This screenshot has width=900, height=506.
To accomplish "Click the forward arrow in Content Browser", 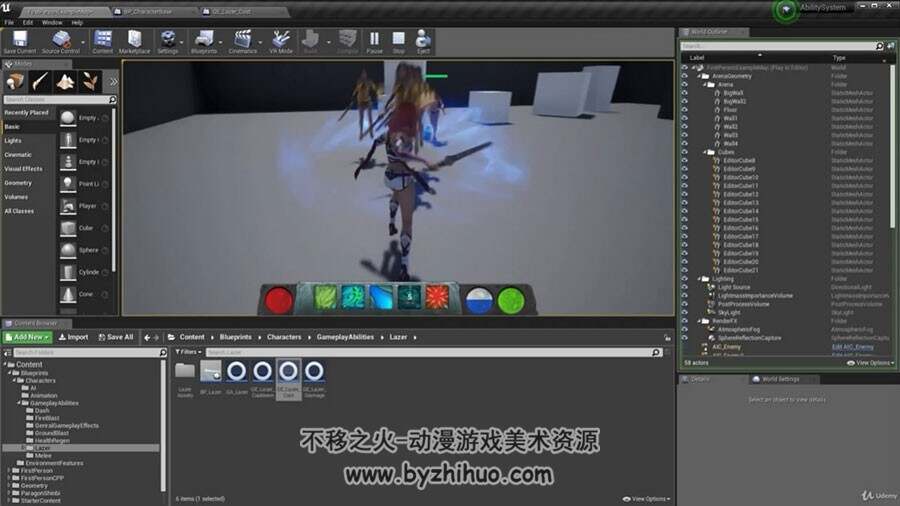I will pyautogui.click(x=156, y=337).
